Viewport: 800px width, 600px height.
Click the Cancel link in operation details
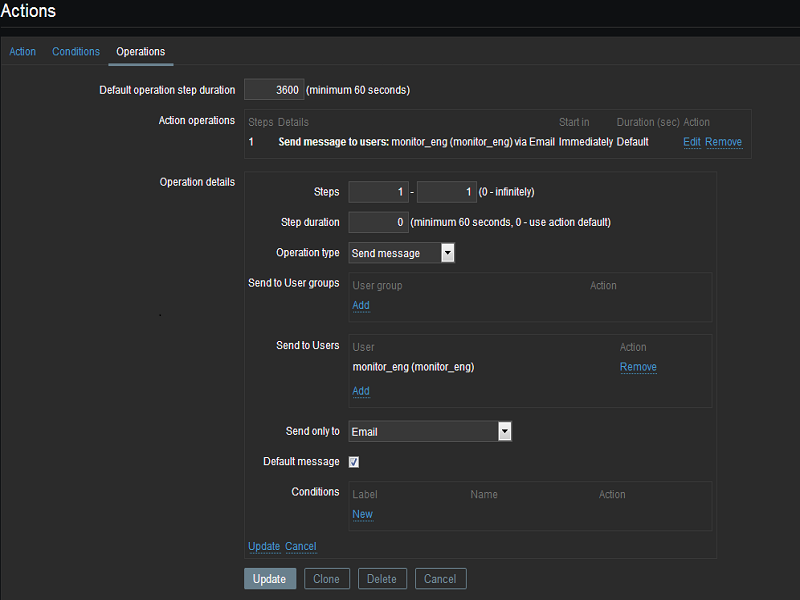pyautogui.click(x=300, y=546)
